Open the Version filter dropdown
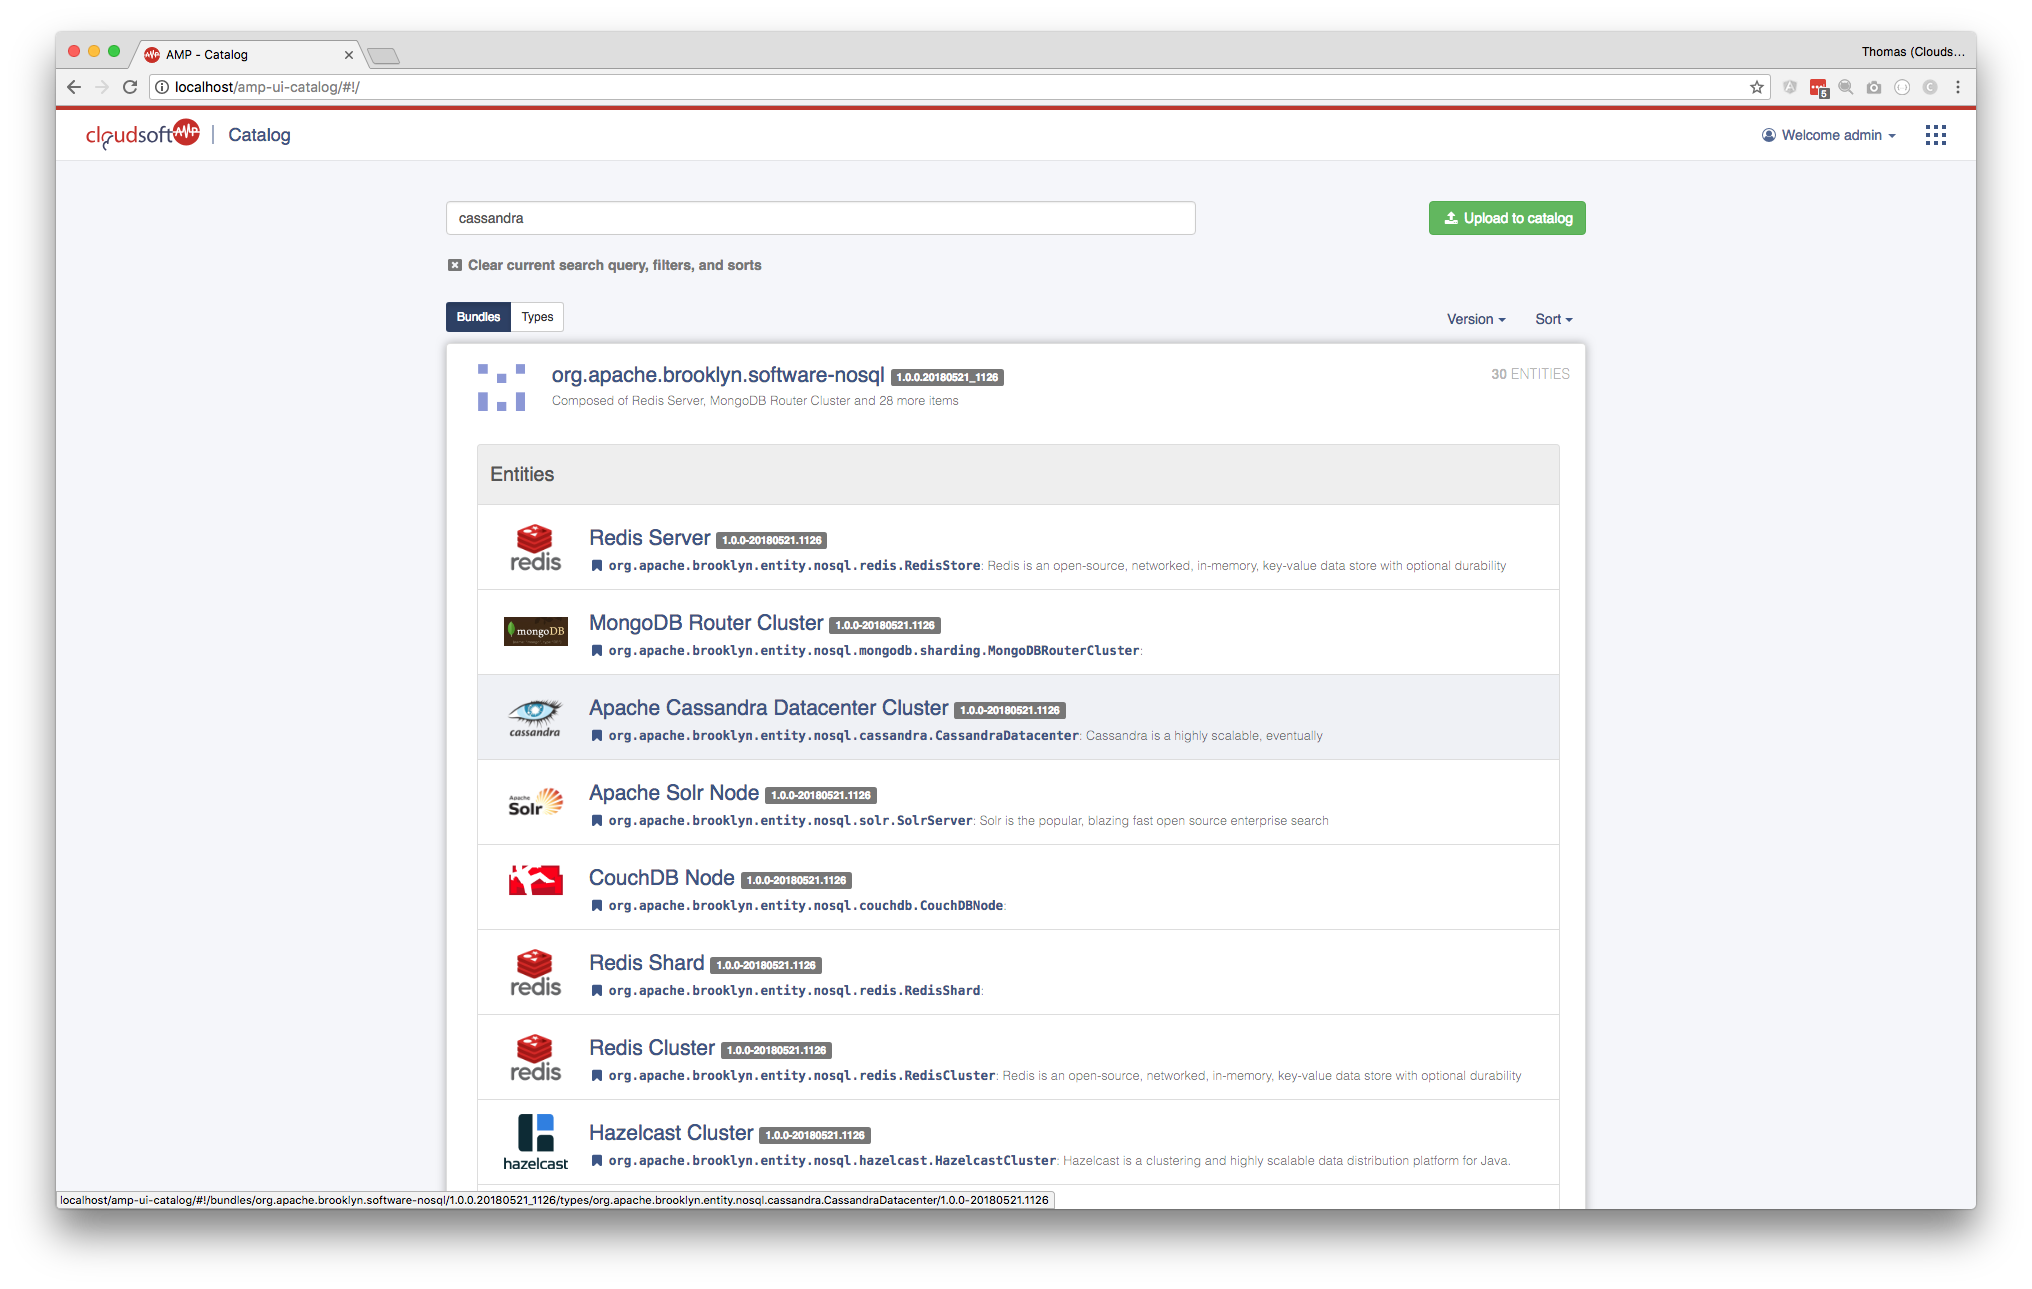2032x1289 pixels. click(1475, 319)
